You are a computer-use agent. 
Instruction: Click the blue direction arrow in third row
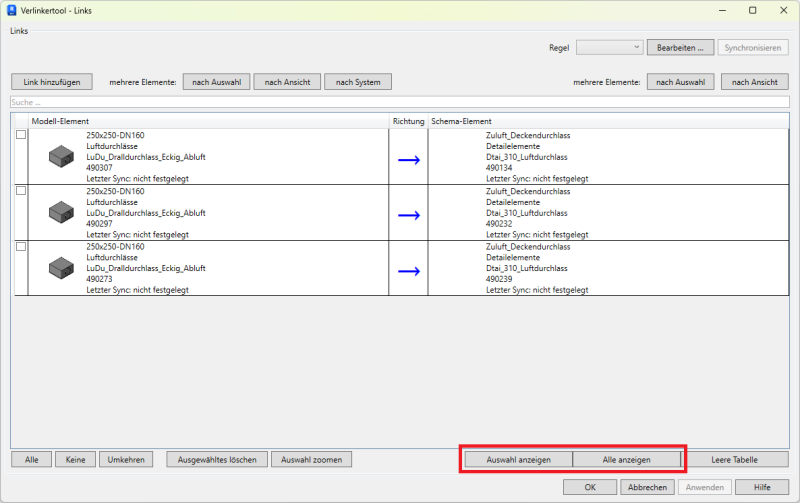tap(409, 269)
